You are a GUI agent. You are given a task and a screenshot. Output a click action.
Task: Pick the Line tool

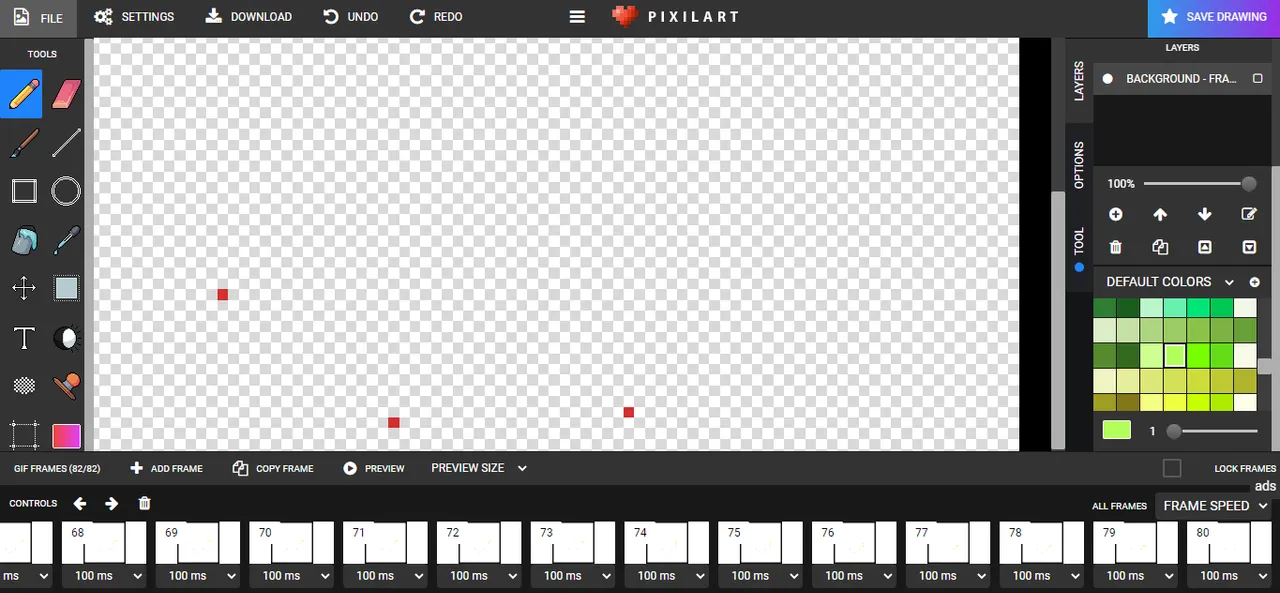click(x=66, y=143)
